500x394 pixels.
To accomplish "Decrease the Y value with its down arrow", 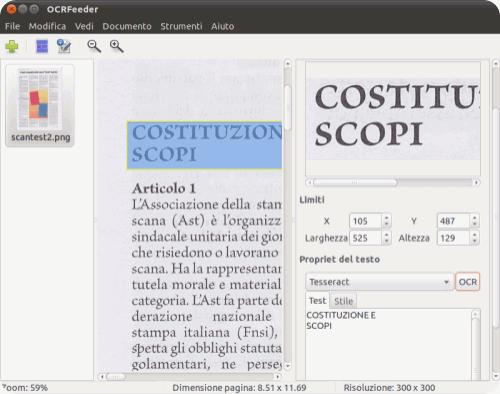I will point(474,224).
